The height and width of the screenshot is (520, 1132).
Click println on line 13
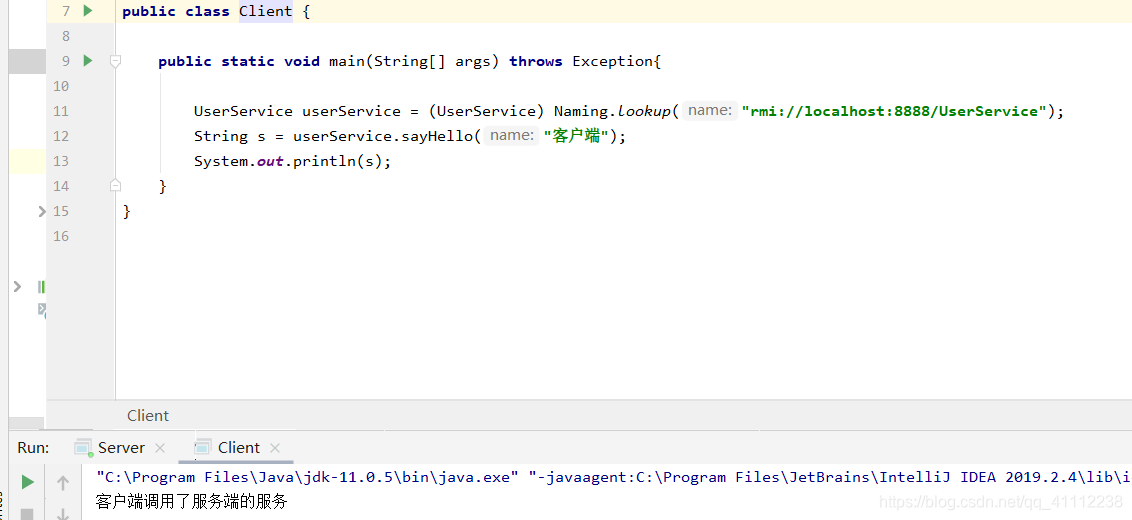click(x=324, y=161)
